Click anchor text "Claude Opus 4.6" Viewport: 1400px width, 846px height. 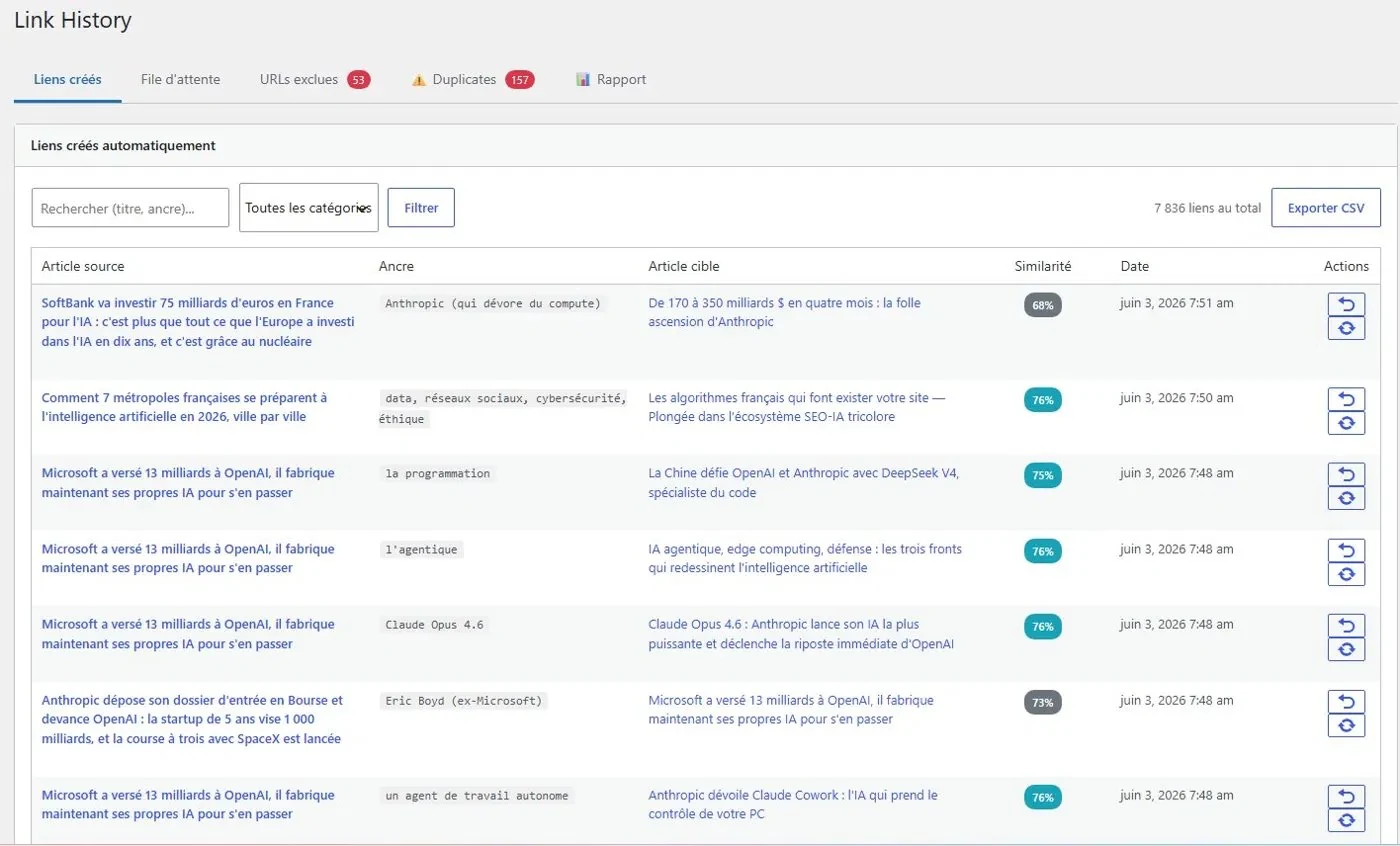434,625
